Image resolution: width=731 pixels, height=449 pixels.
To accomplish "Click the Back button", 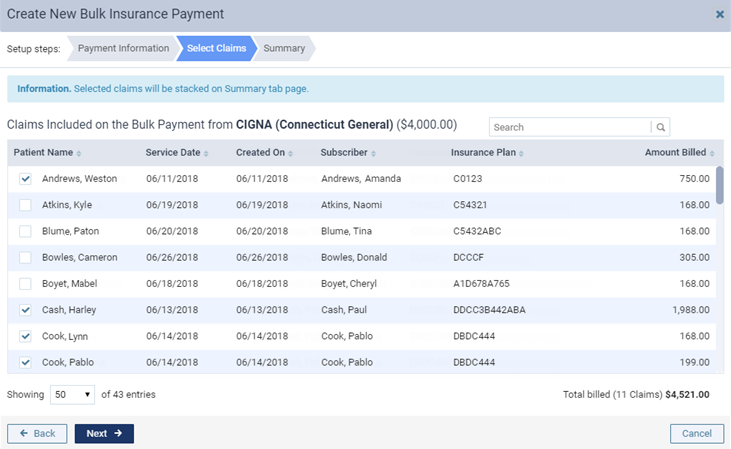I will 37,433.
